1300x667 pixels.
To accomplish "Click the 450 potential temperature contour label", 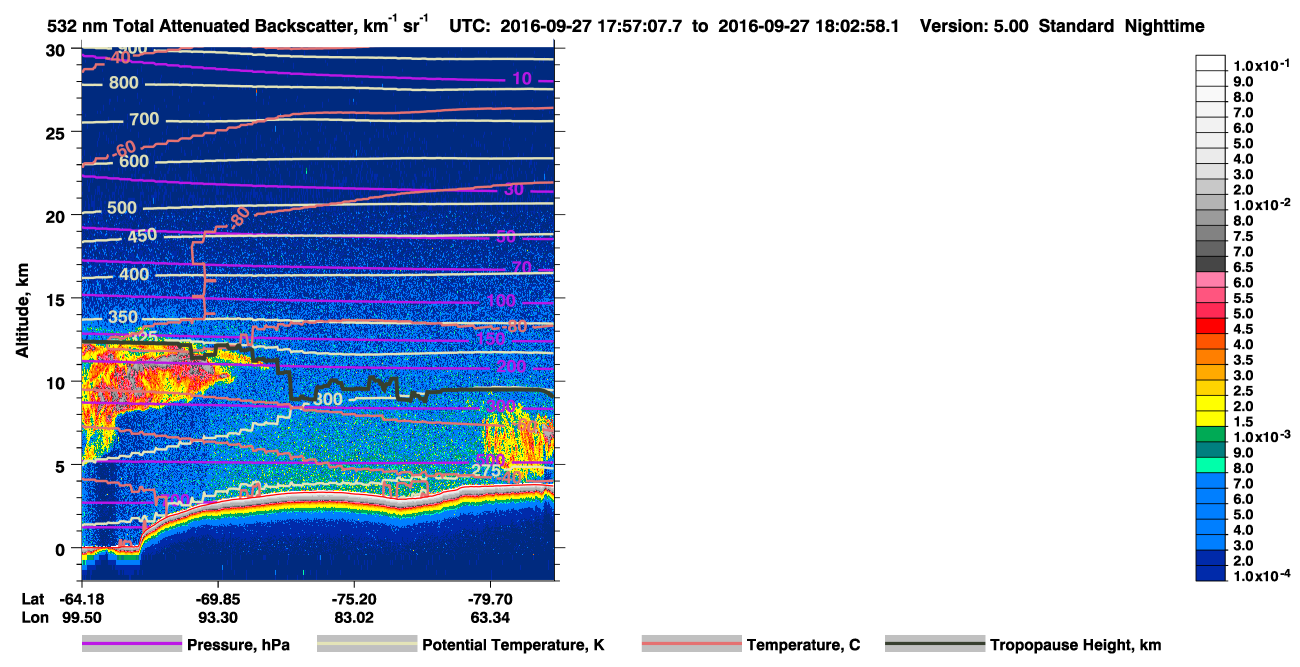I will pos(142,236).
